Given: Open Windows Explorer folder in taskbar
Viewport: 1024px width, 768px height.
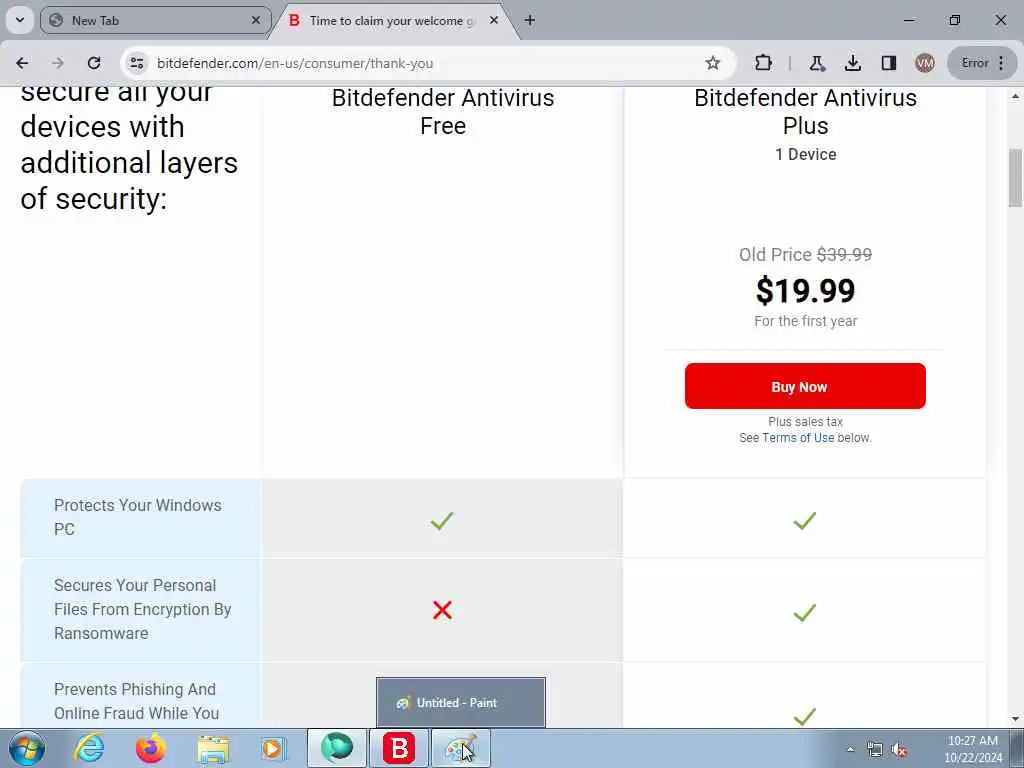Looking at the screenshot, I should point(213,748).
